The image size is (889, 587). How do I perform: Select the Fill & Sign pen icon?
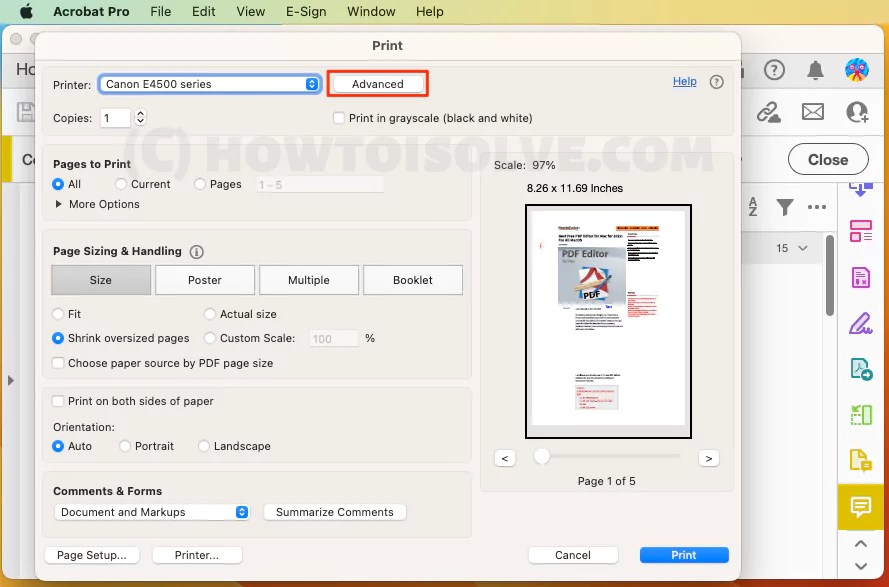point(860,322)
